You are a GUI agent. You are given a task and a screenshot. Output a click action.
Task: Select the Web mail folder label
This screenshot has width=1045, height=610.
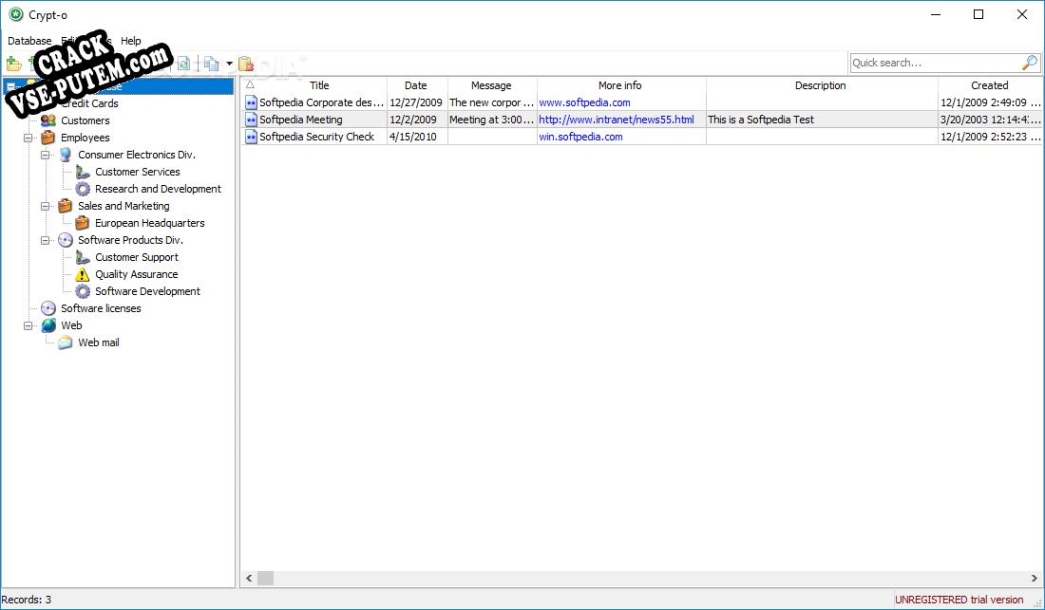(x=99, y=343)
